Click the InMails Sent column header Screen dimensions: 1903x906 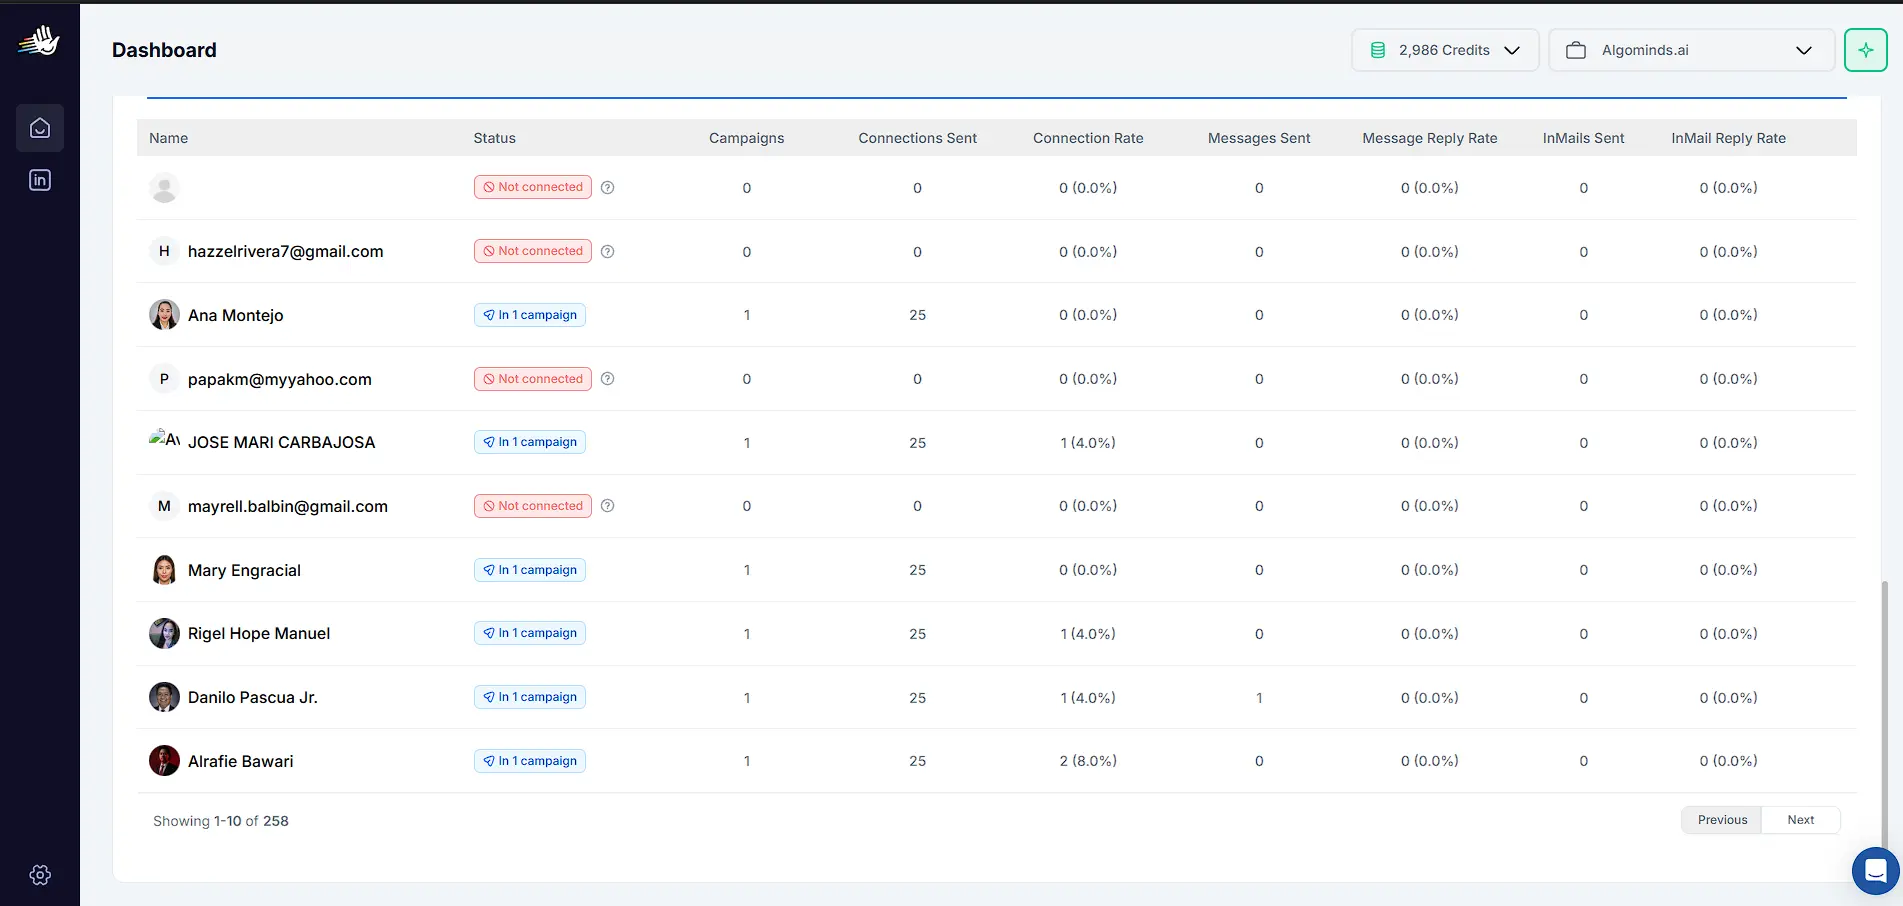tap(1583, 138)
